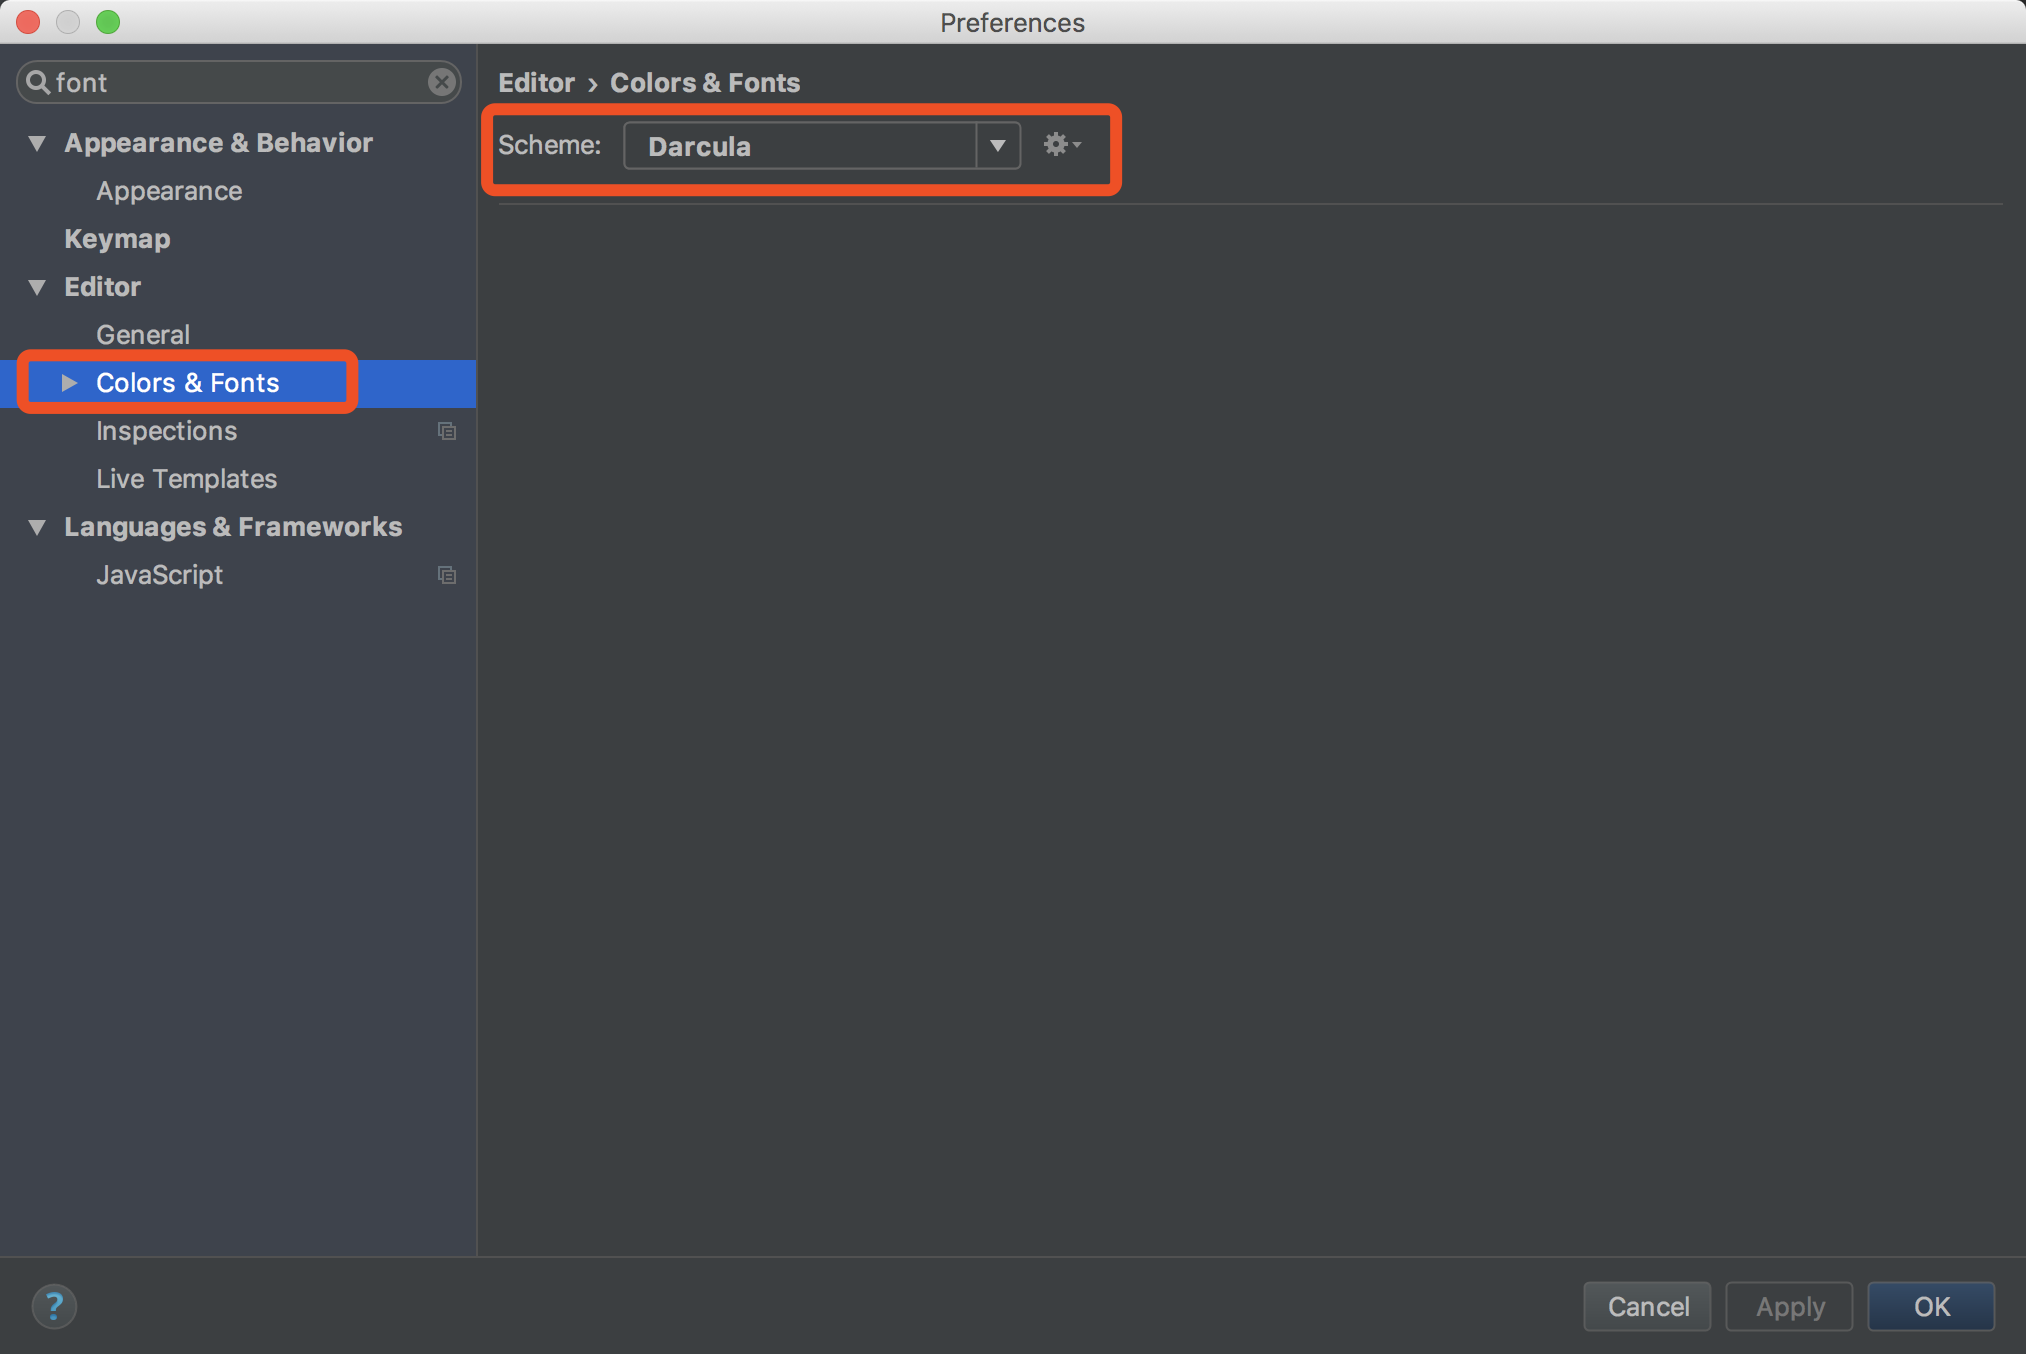Screen dimensions: 2026x1354
Task: Collapse the Editor section
Action: pyautogui.click(x=37, y=287)
